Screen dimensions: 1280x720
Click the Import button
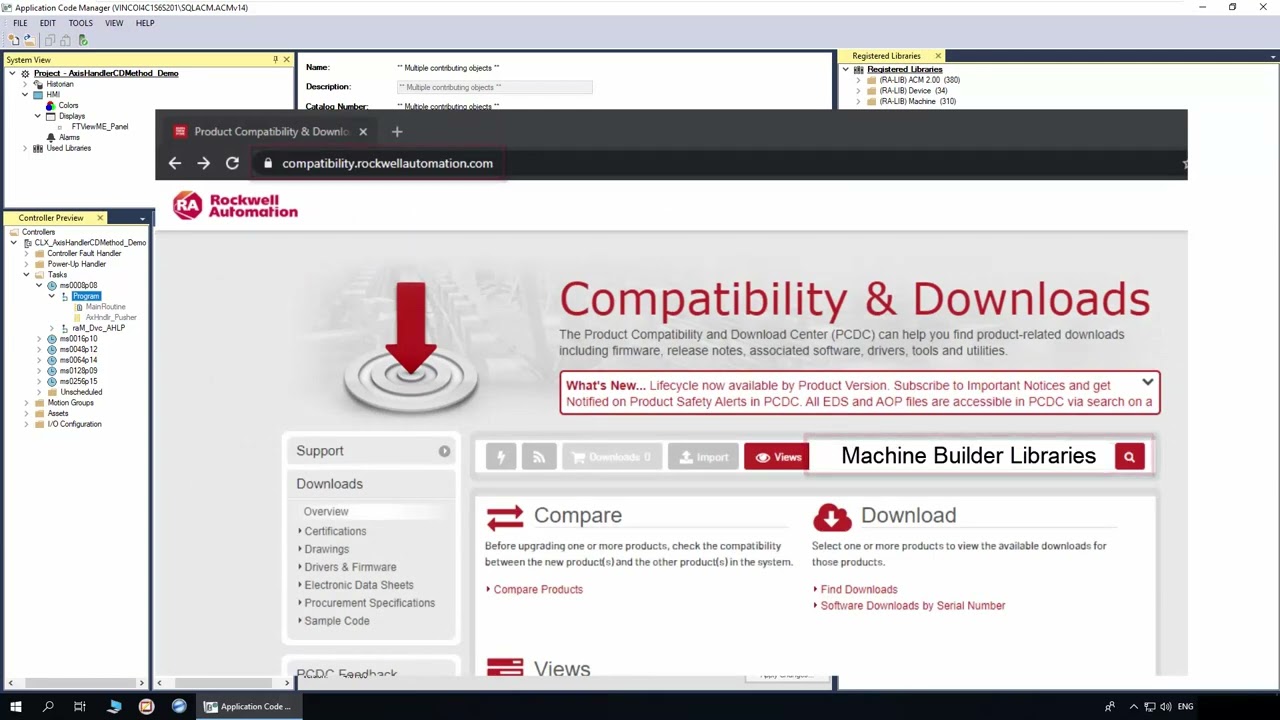pos(703,457)
